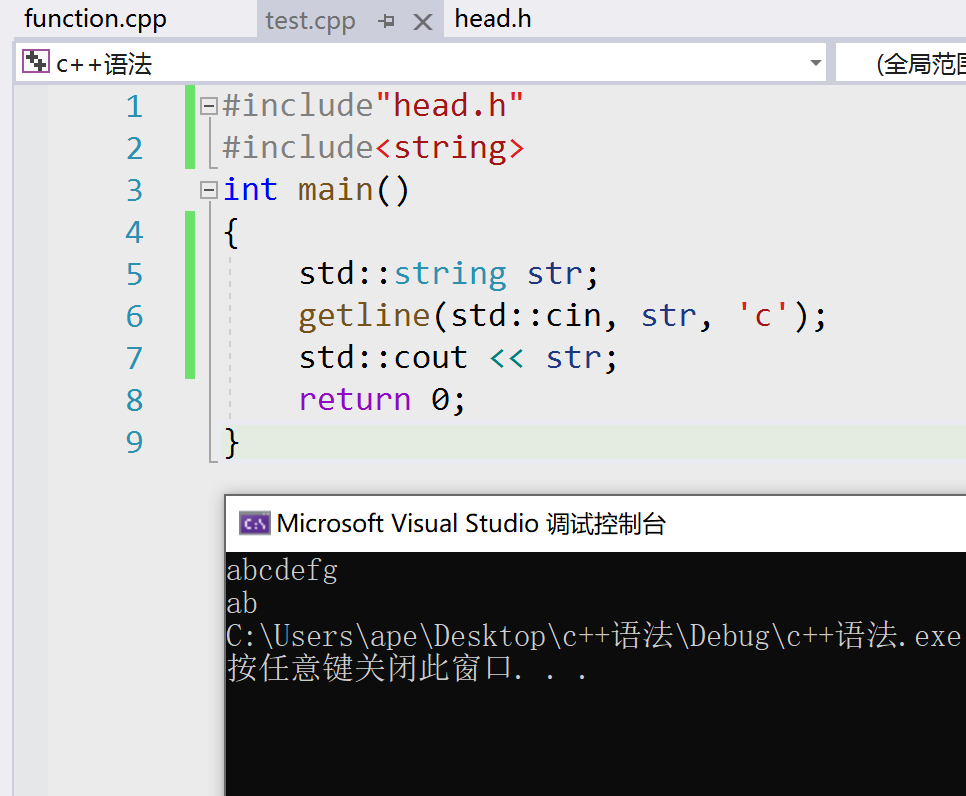
Task: Click line number 9 in the gutter
Action: coord(134,442)
